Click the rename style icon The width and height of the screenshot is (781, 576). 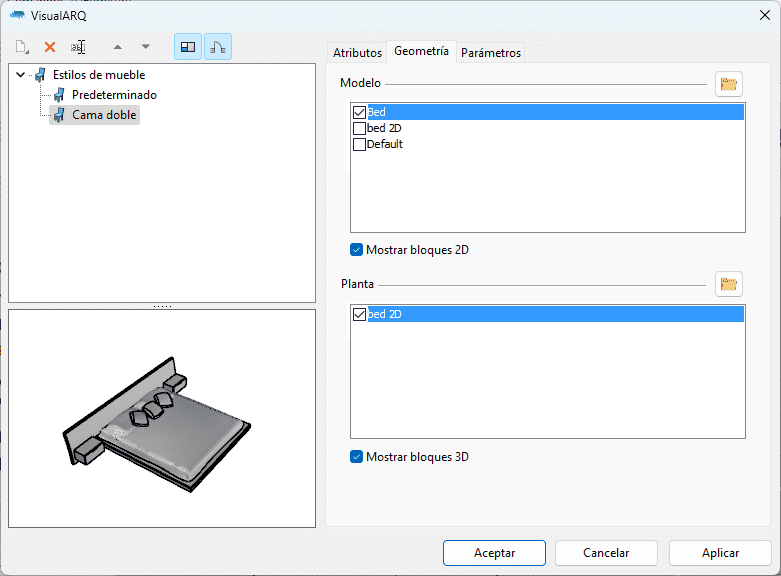pos(78,47)
